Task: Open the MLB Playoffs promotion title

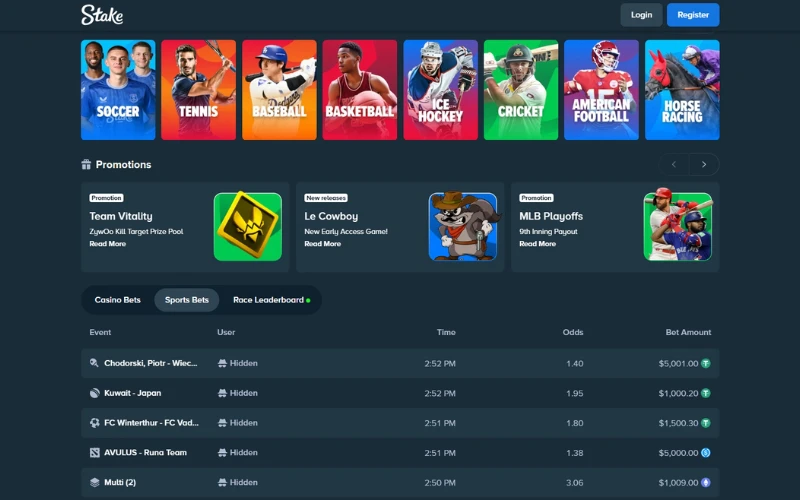Action: pyautogui.click(x=551, y=216)
